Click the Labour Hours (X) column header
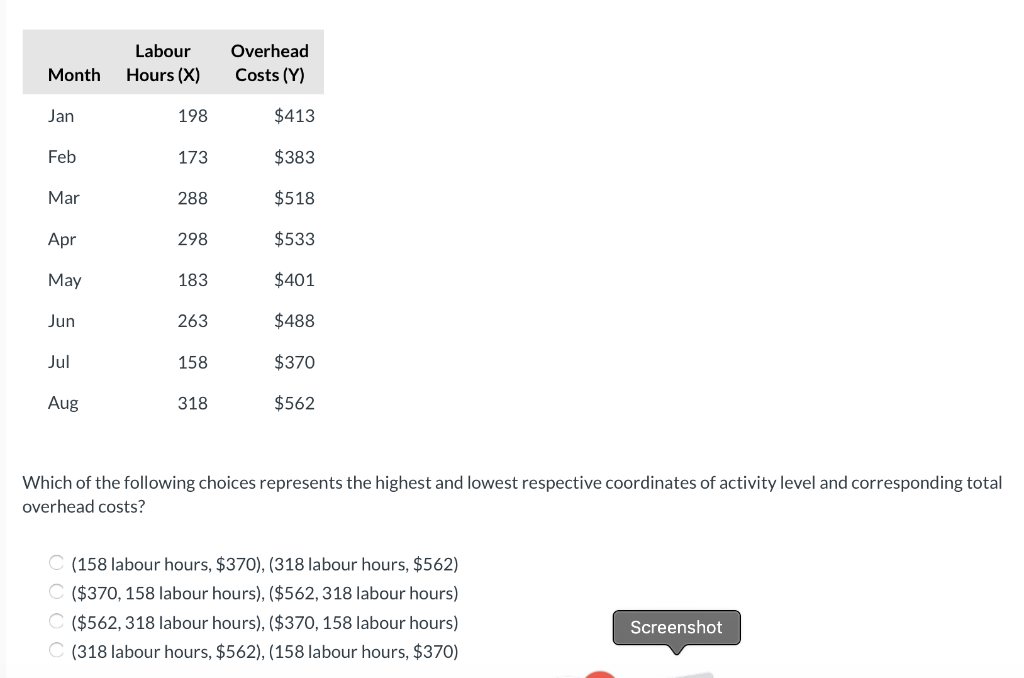The image size is (1024, 678). [x=163, y=62]
